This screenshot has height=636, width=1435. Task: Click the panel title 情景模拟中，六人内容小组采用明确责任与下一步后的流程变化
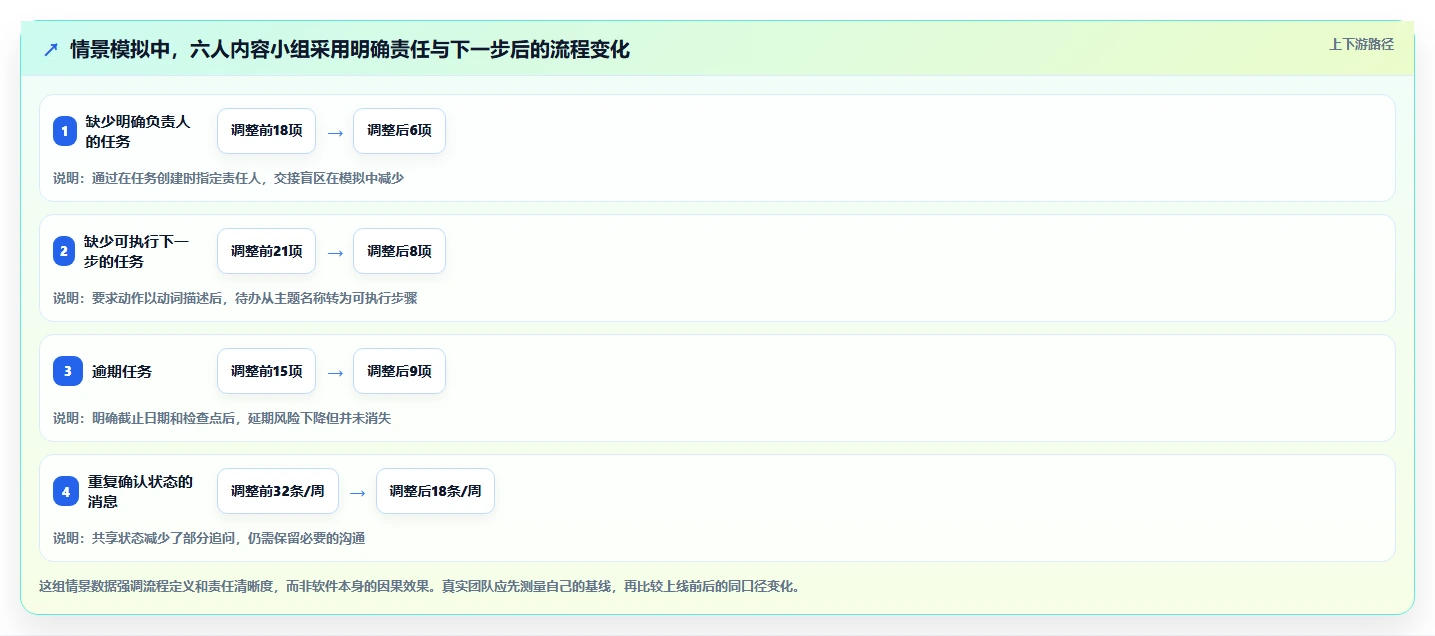[350, 50]
